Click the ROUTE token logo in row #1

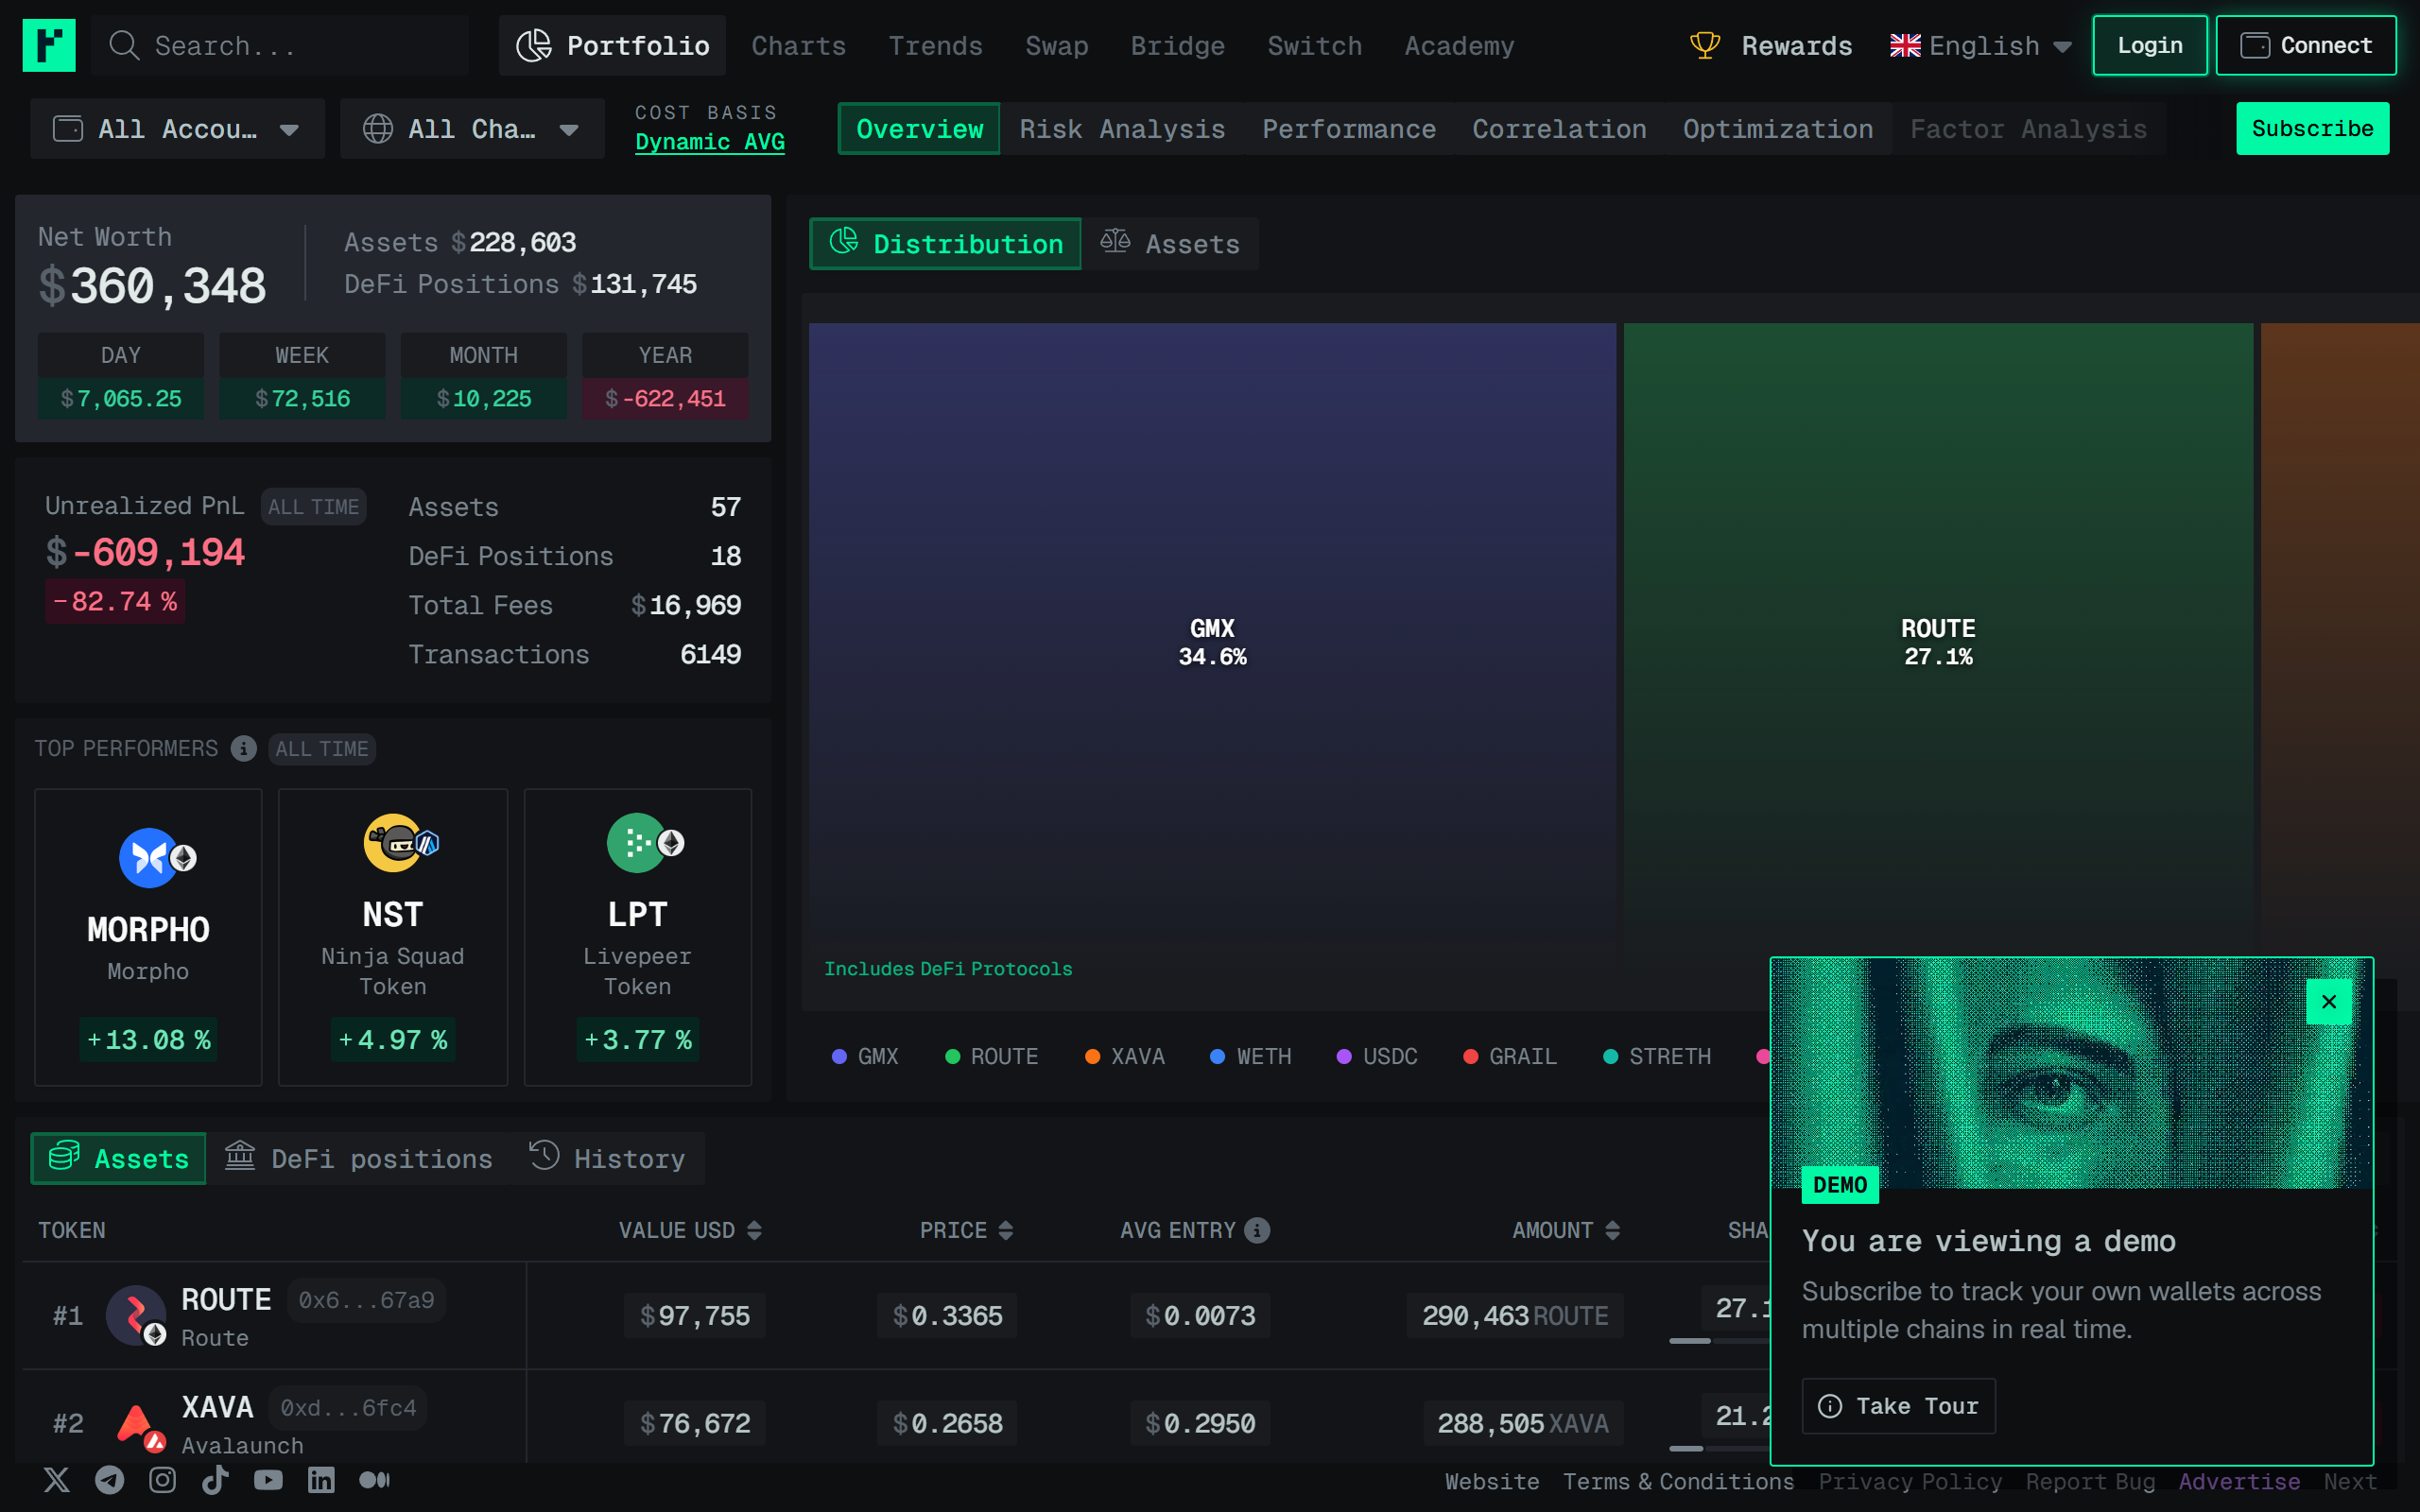[x=136, y=1314]
